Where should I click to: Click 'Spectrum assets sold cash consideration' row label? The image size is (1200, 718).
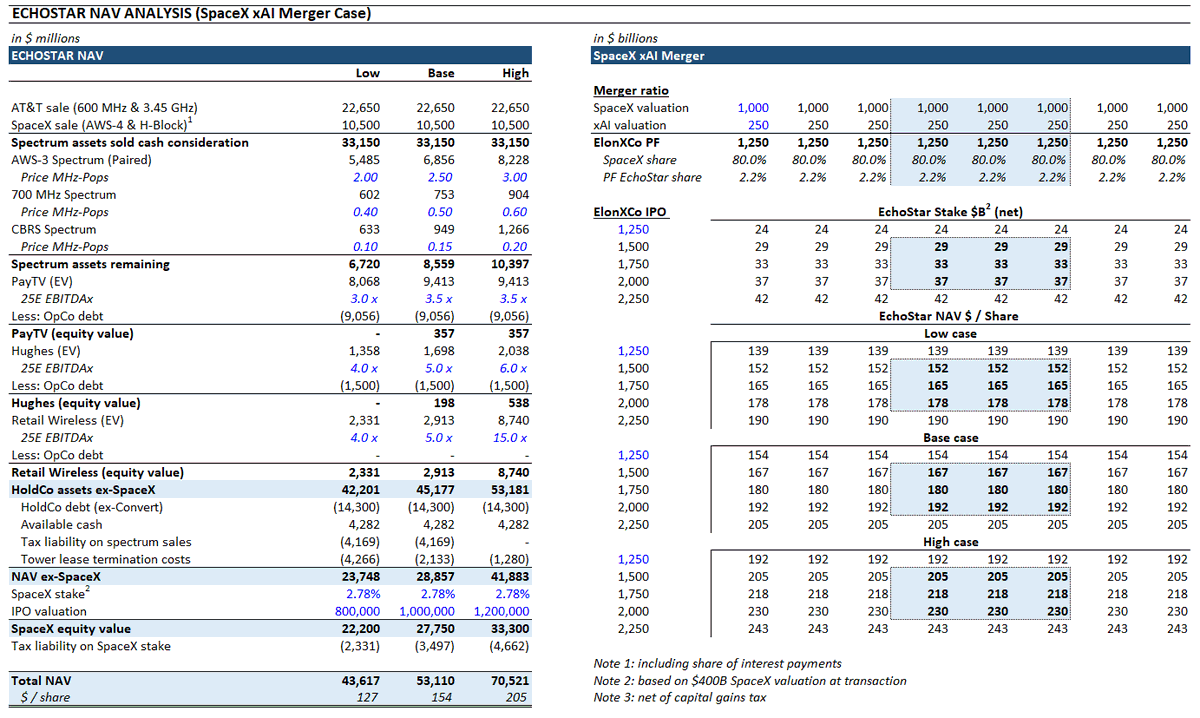[x=130, y=143]
